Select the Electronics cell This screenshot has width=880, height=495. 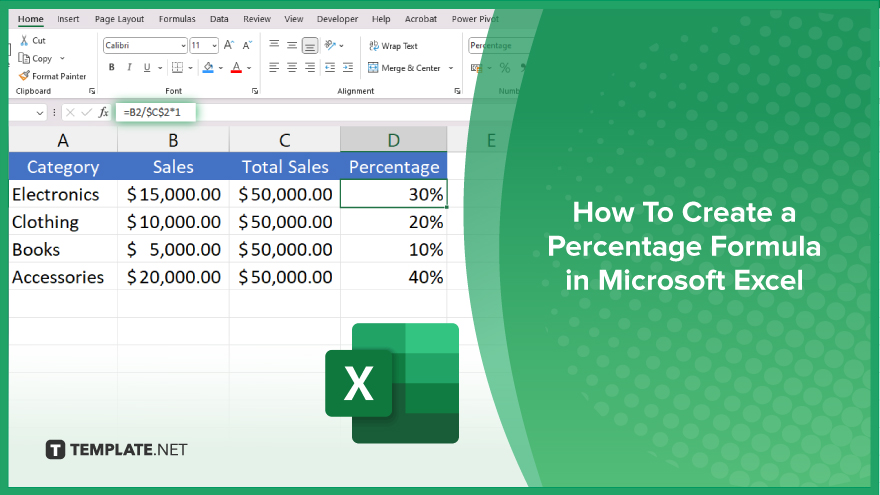pos(63,194)
